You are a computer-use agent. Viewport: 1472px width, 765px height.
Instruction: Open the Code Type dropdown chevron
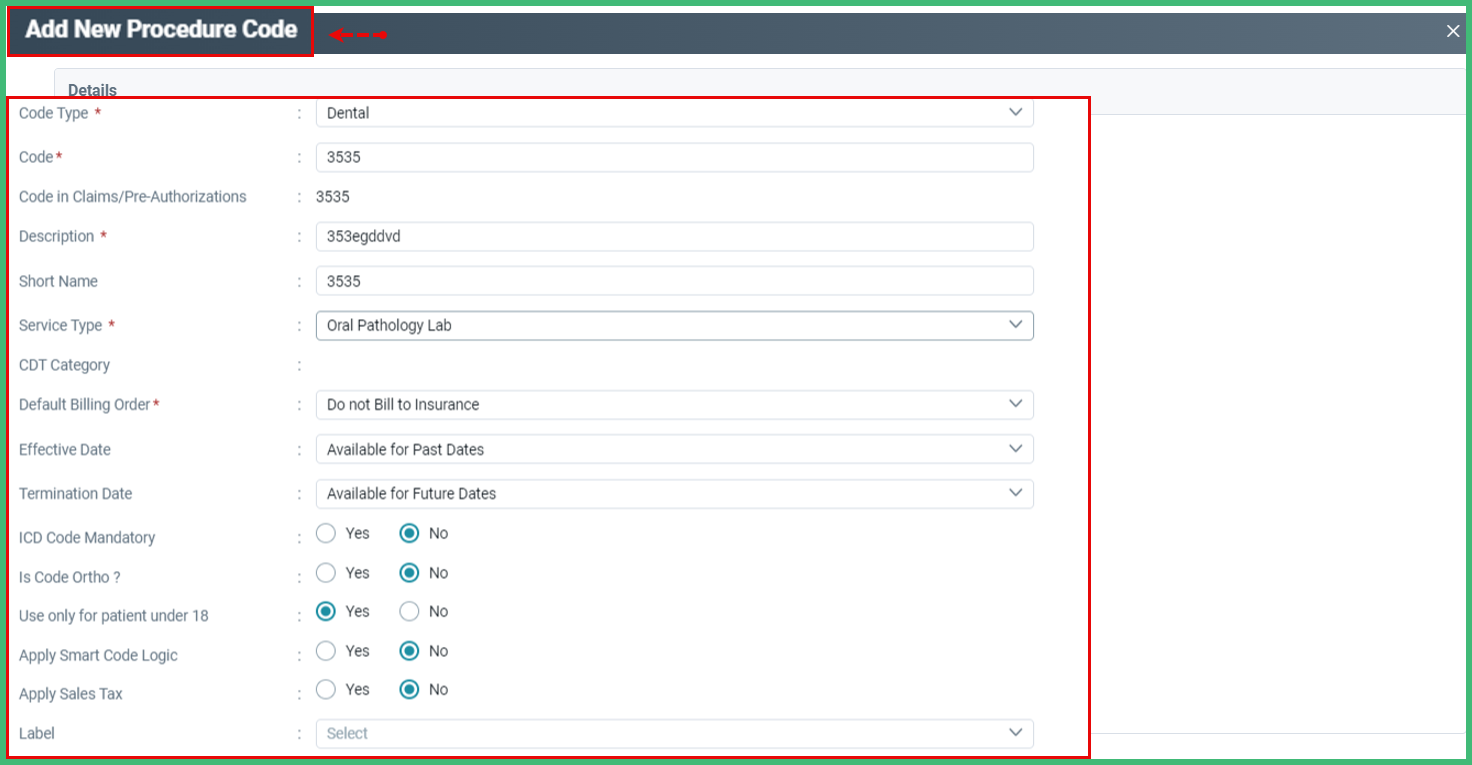point(1017,112)
